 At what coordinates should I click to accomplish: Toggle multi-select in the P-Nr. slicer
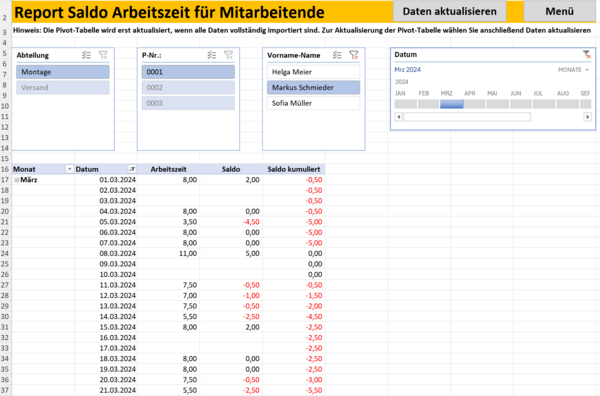[212, 55]
